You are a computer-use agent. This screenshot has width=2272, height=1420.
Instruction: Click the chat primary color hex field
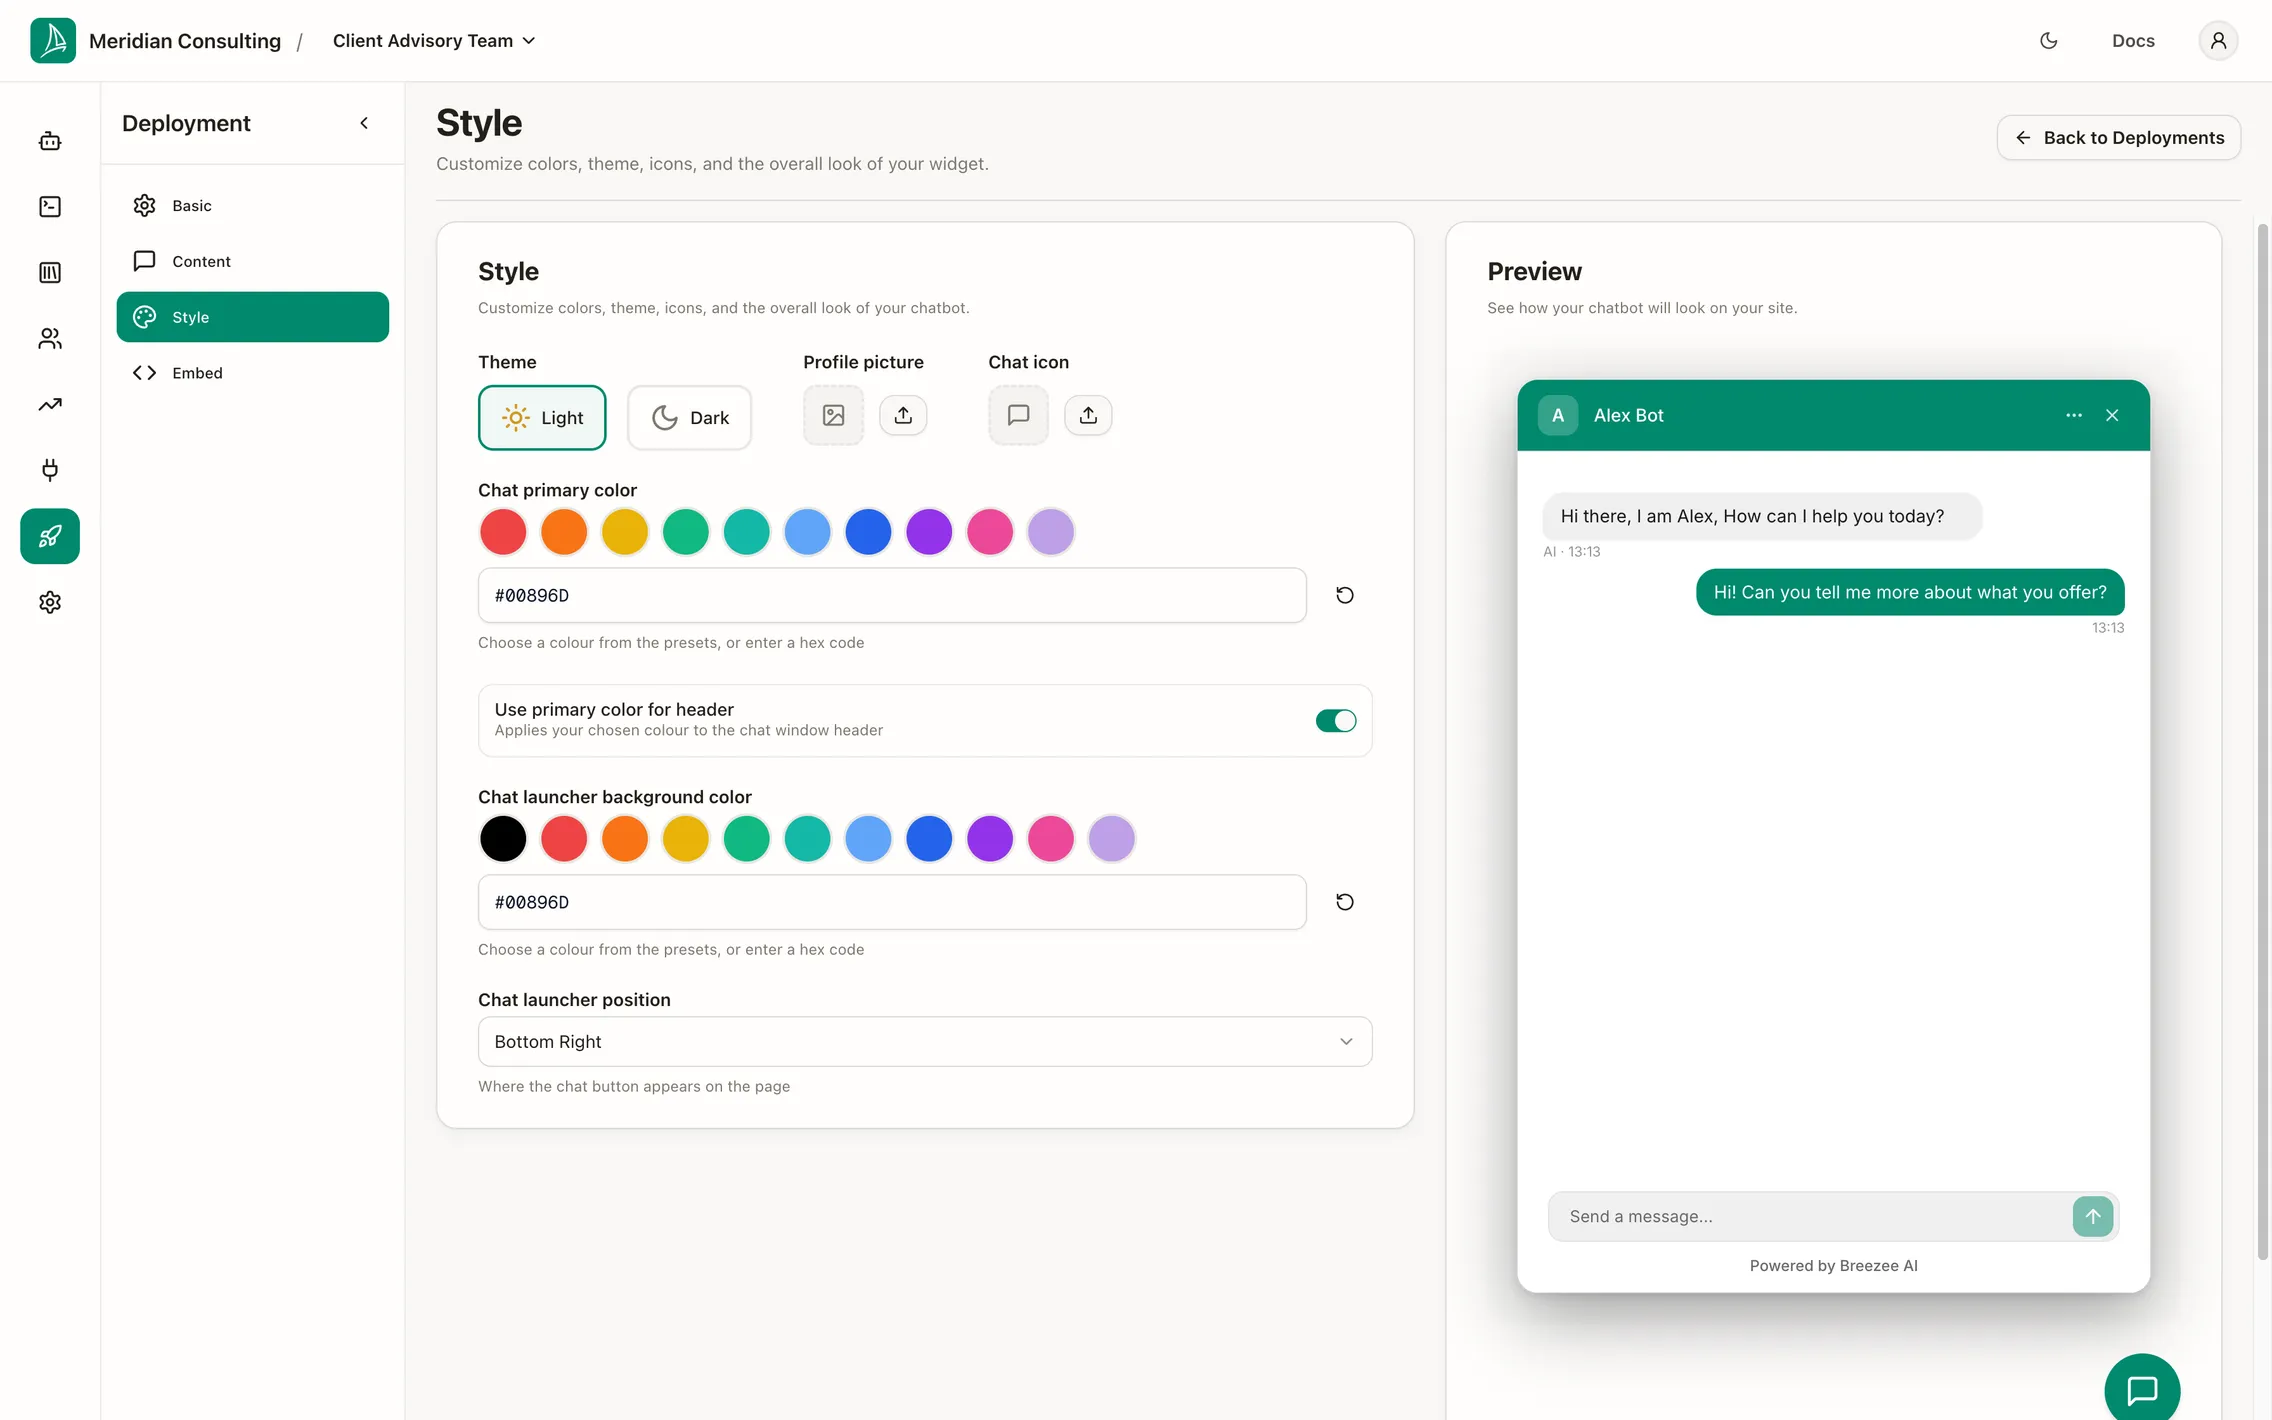click(892, 595)
